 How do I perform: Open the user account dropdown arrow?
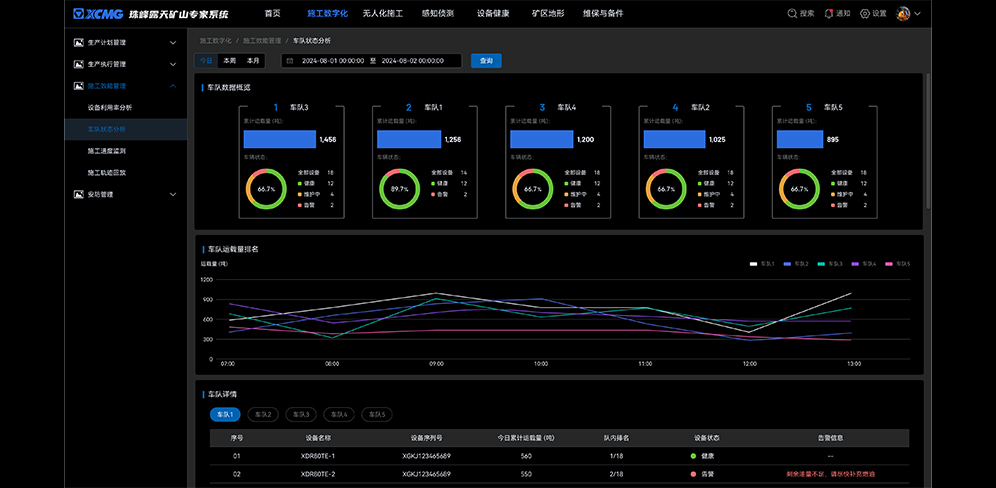pos(918,14)
